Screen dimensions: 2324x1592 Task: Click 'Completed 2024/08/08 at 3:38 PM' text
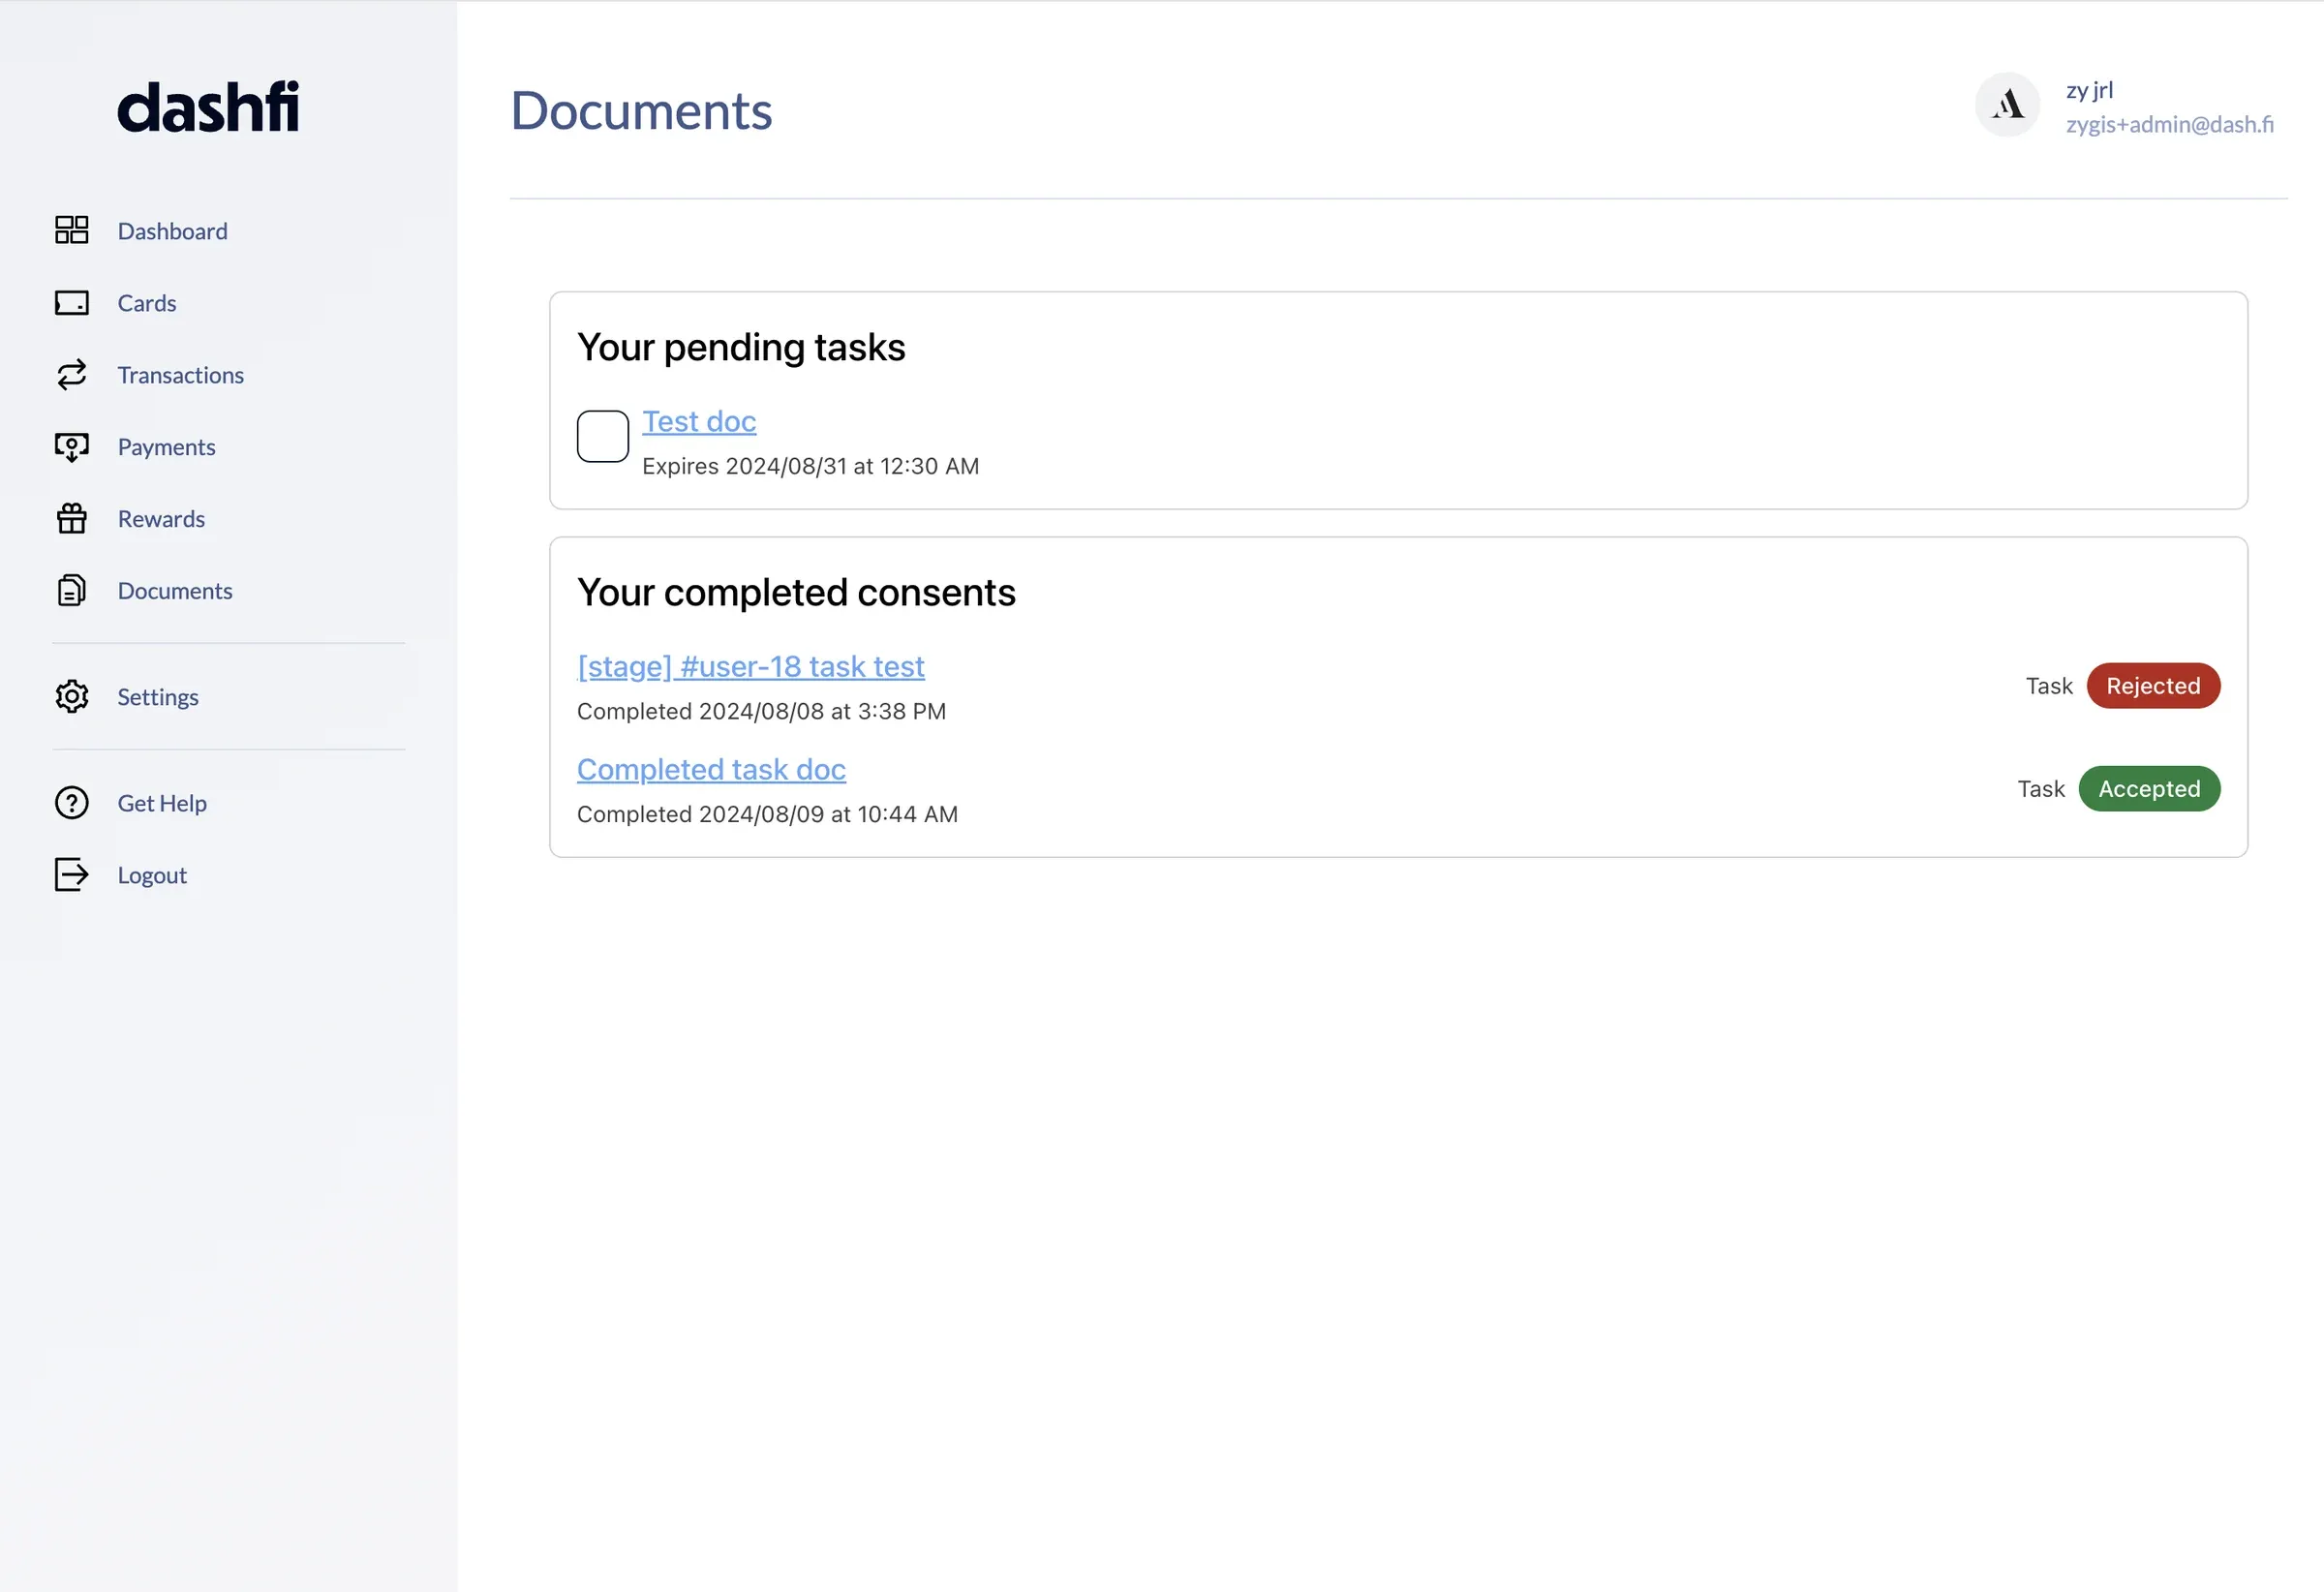click(762, 712)
